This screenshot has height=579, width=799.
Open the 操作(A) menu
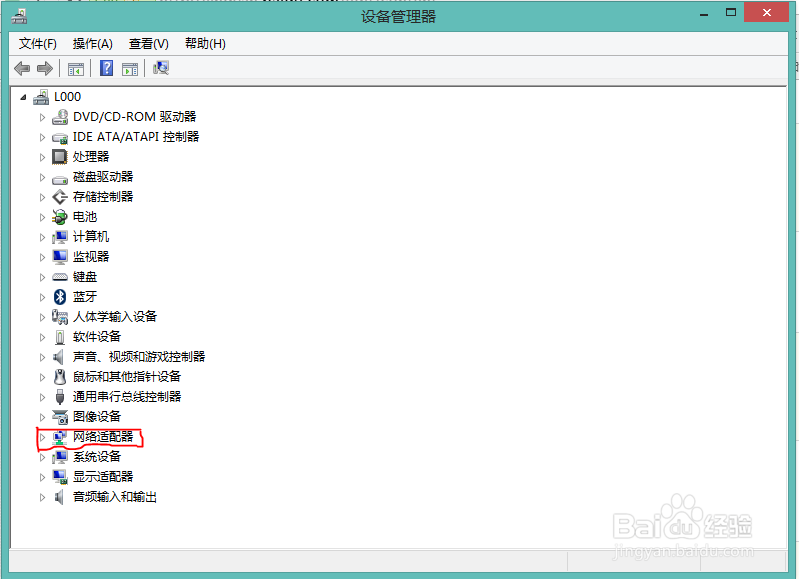pos(93,44)
